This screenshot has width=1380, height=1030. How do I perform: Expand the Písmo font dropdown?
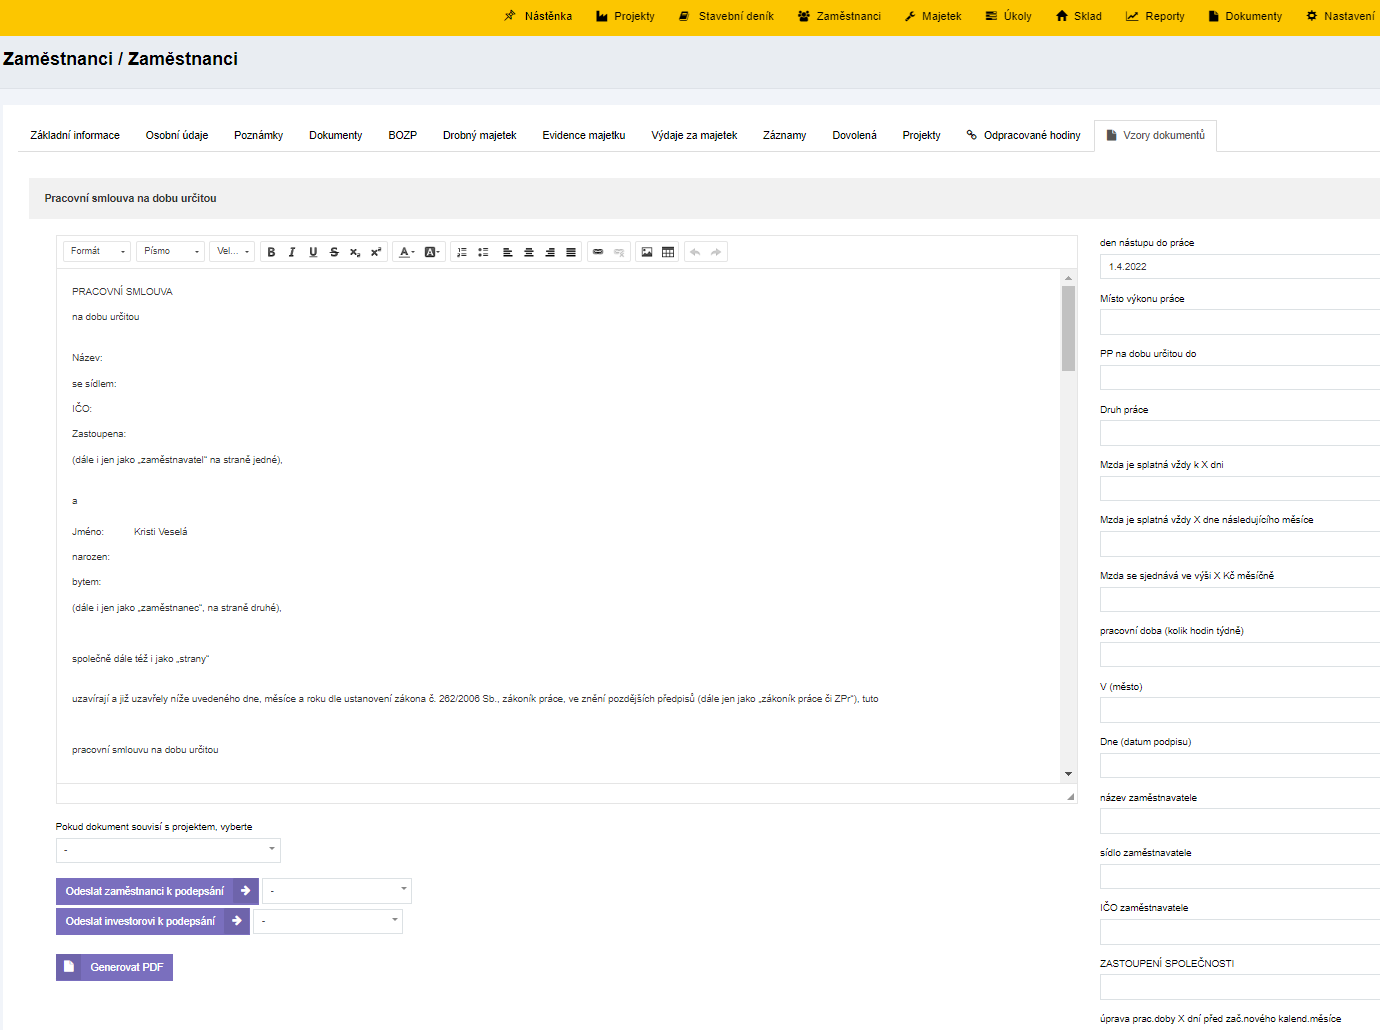(170, 252)
